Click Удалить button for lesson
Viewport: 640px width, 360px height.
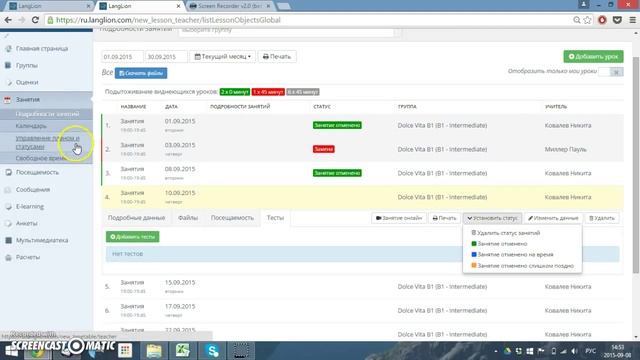602,218
